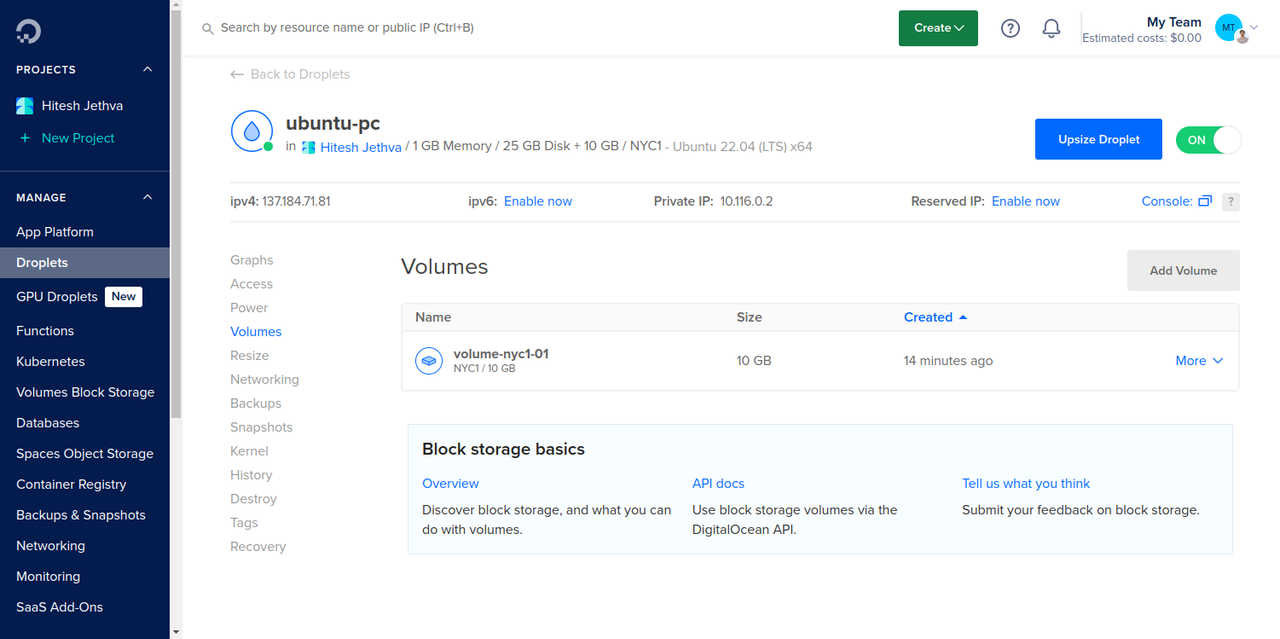This screenshot has width=1280, height=639.
Task: Click the Hitesh Jethva project icon in sidebar
Action: (25, 106)
